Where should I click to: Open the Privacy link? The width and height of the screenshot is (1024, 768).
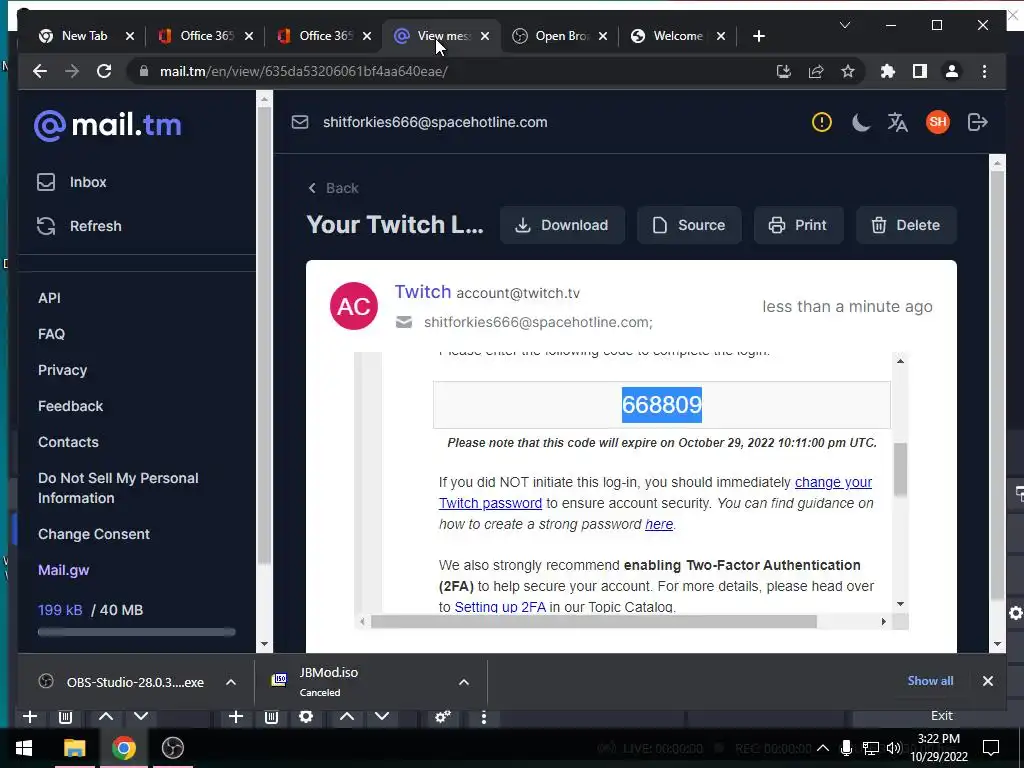pyautogui.click(x=63, y=370)
